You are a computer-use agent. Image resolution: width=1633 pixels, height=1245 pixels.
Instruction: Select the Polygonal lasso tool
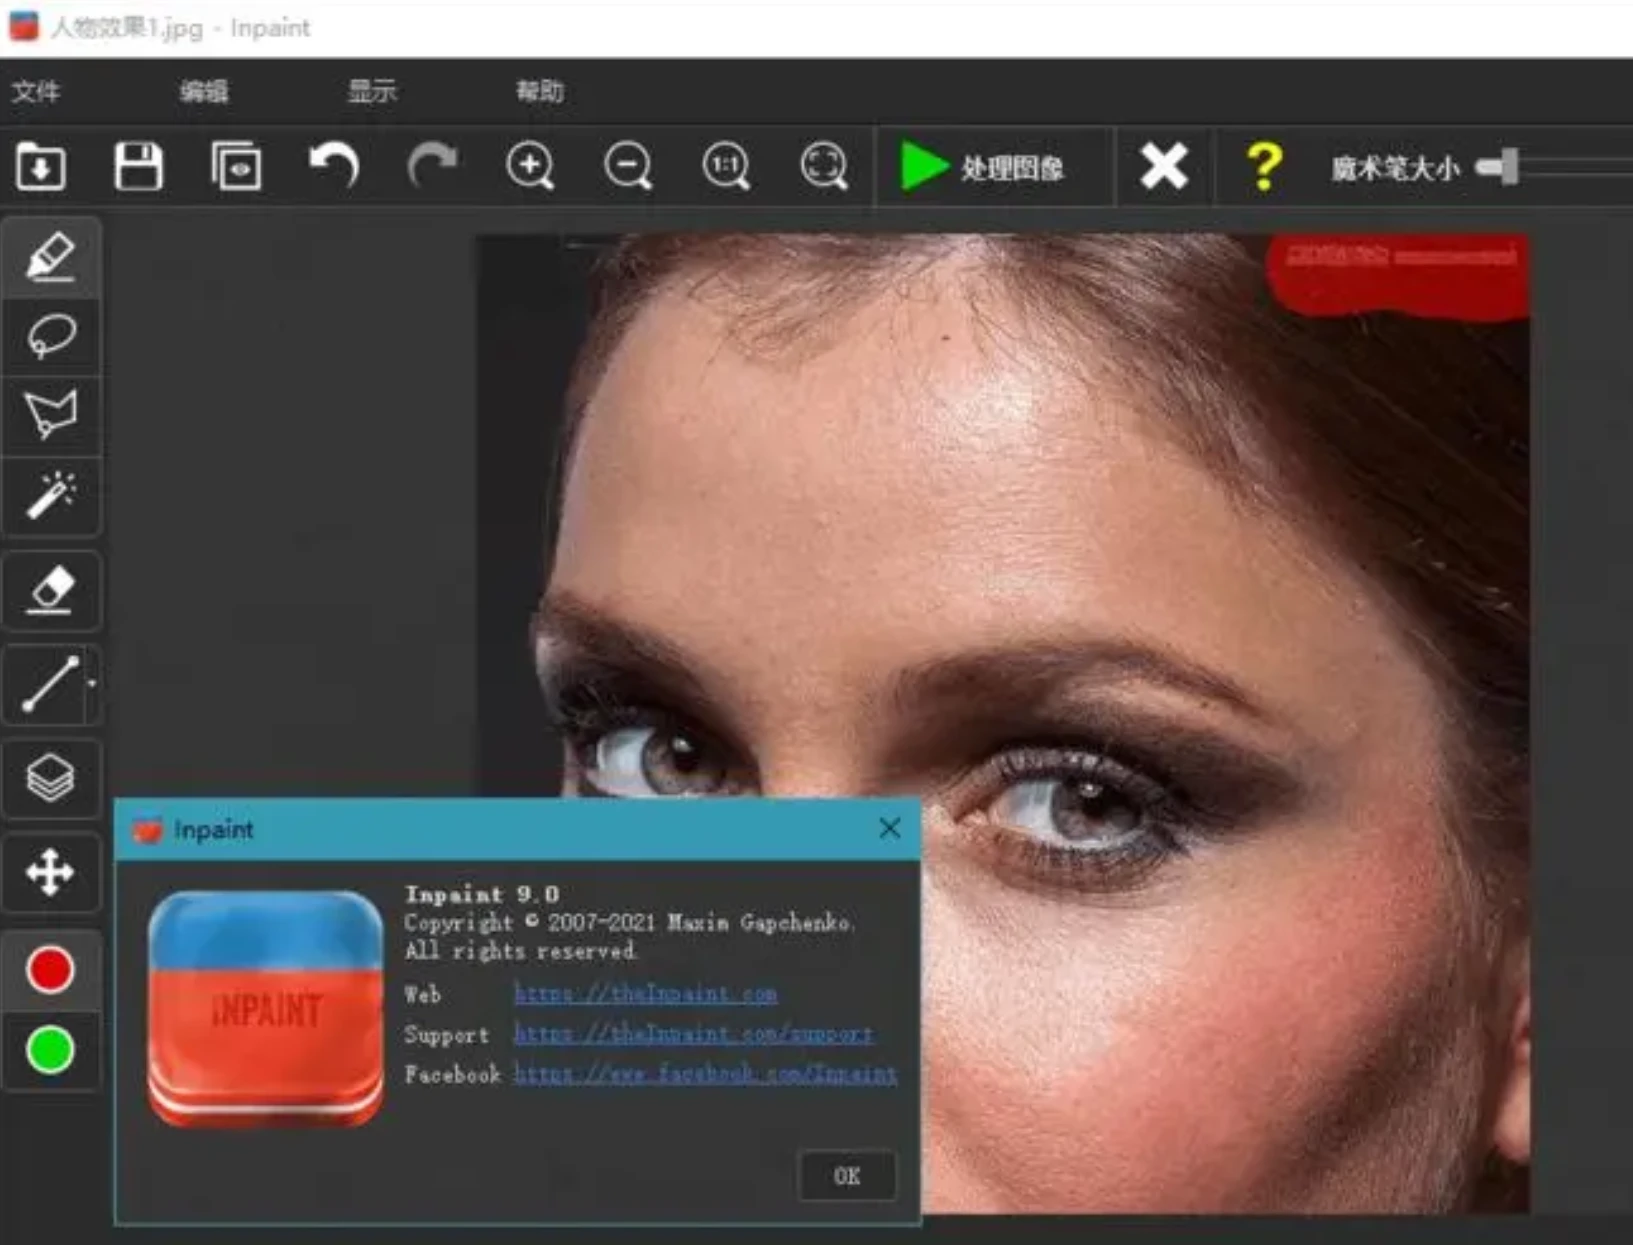pos(51,415)
